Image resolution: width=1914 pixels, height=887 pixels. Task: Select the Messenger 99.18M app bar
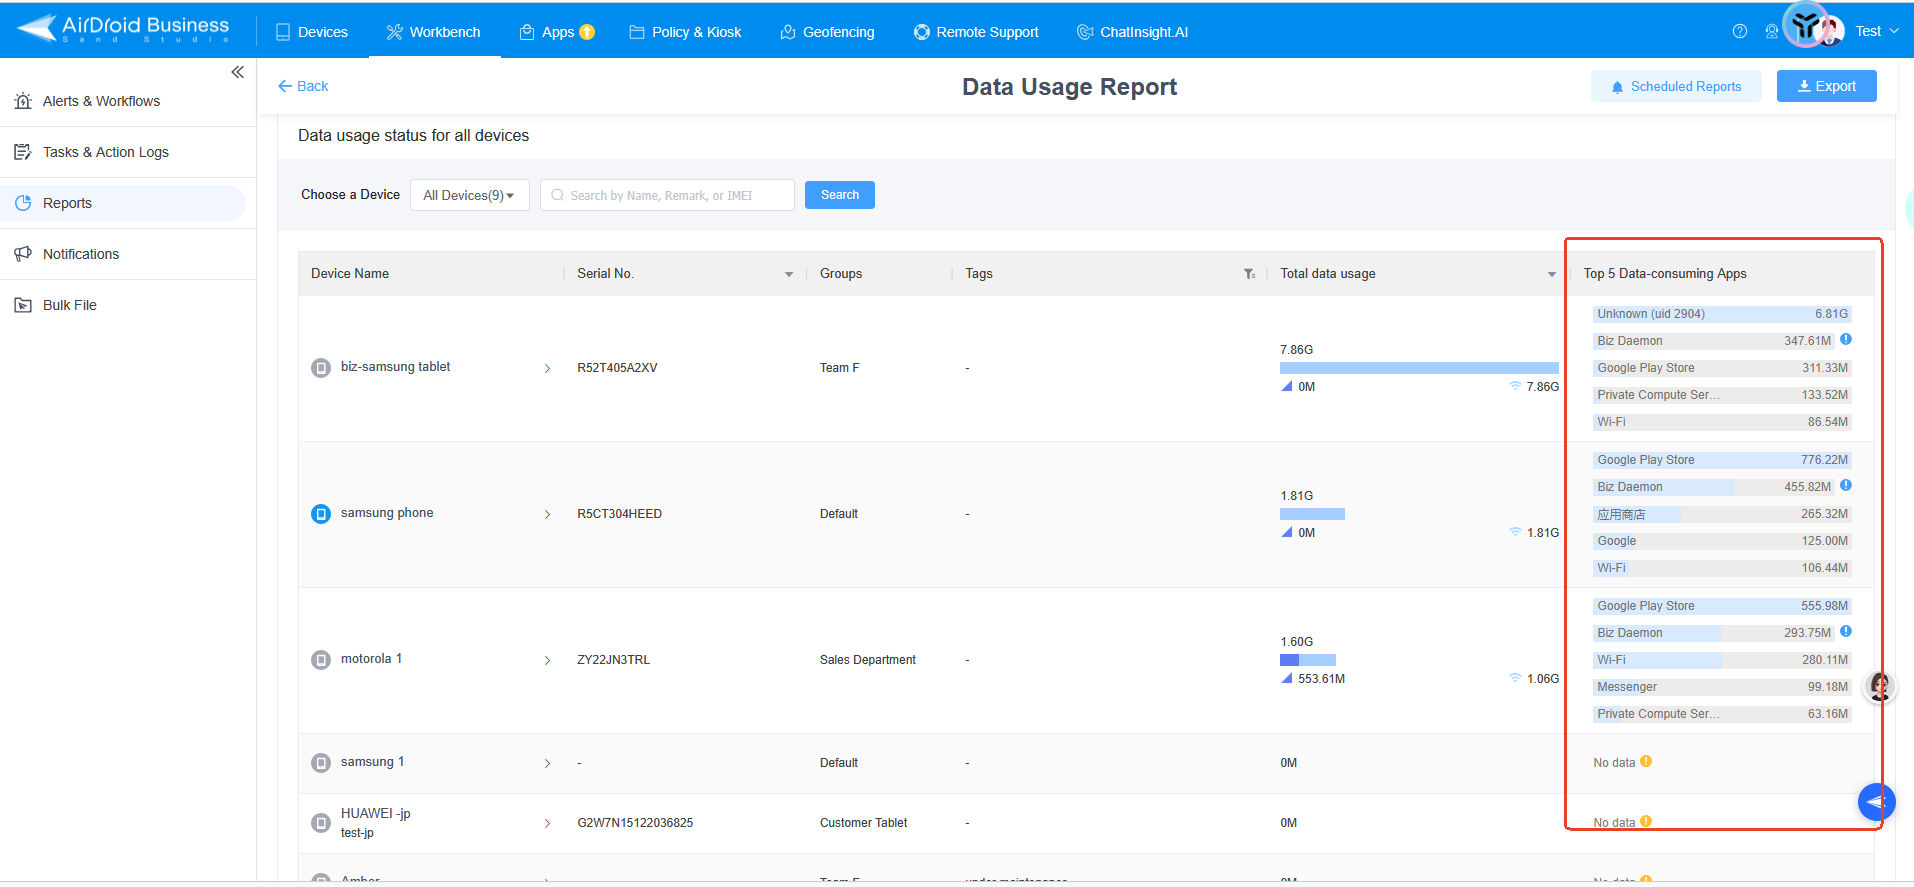coord(1722,687)
